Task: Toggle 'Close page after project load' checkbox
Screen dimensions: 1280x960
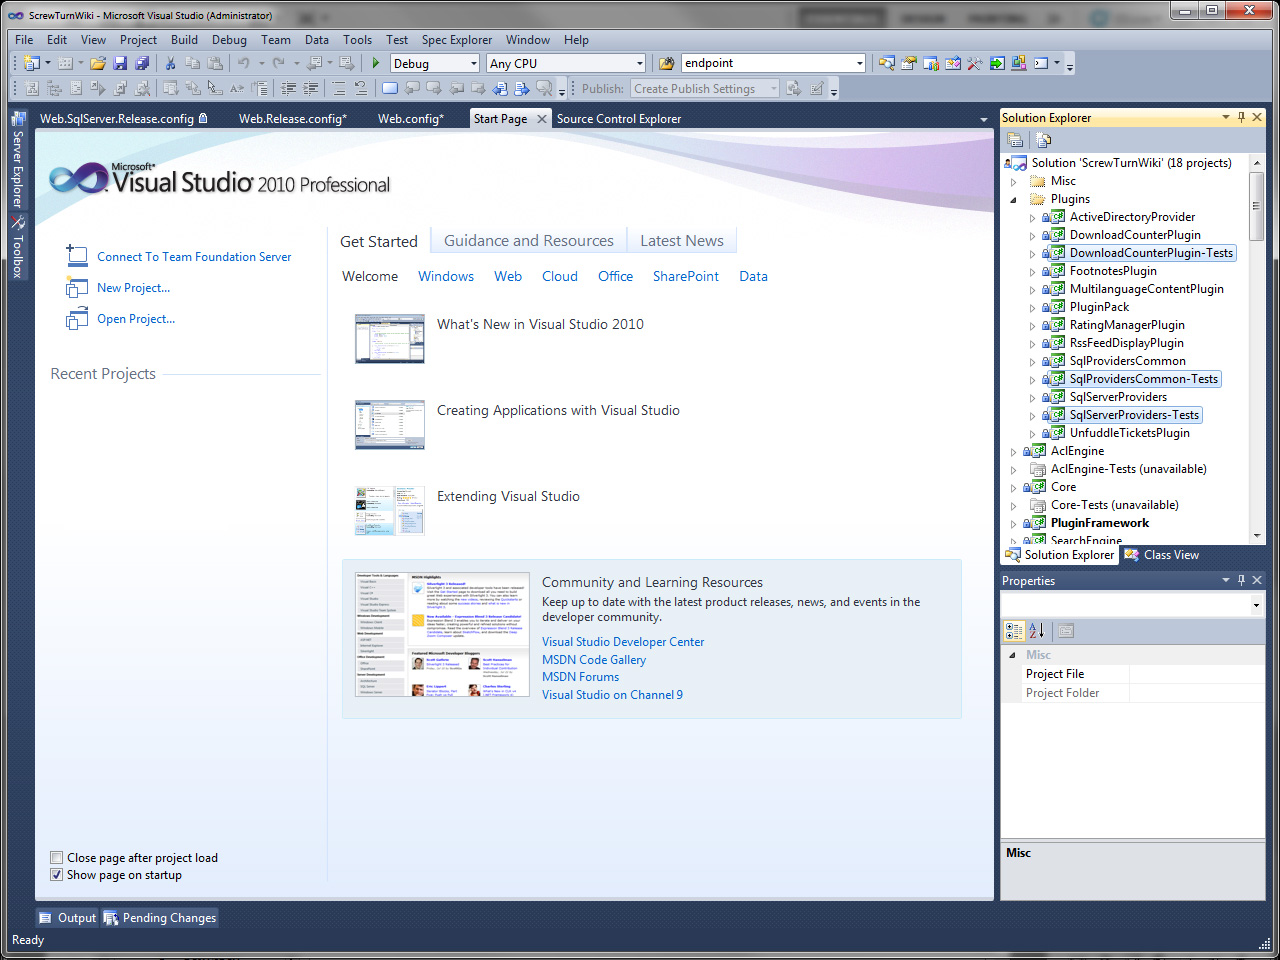Action: point(57,858)
